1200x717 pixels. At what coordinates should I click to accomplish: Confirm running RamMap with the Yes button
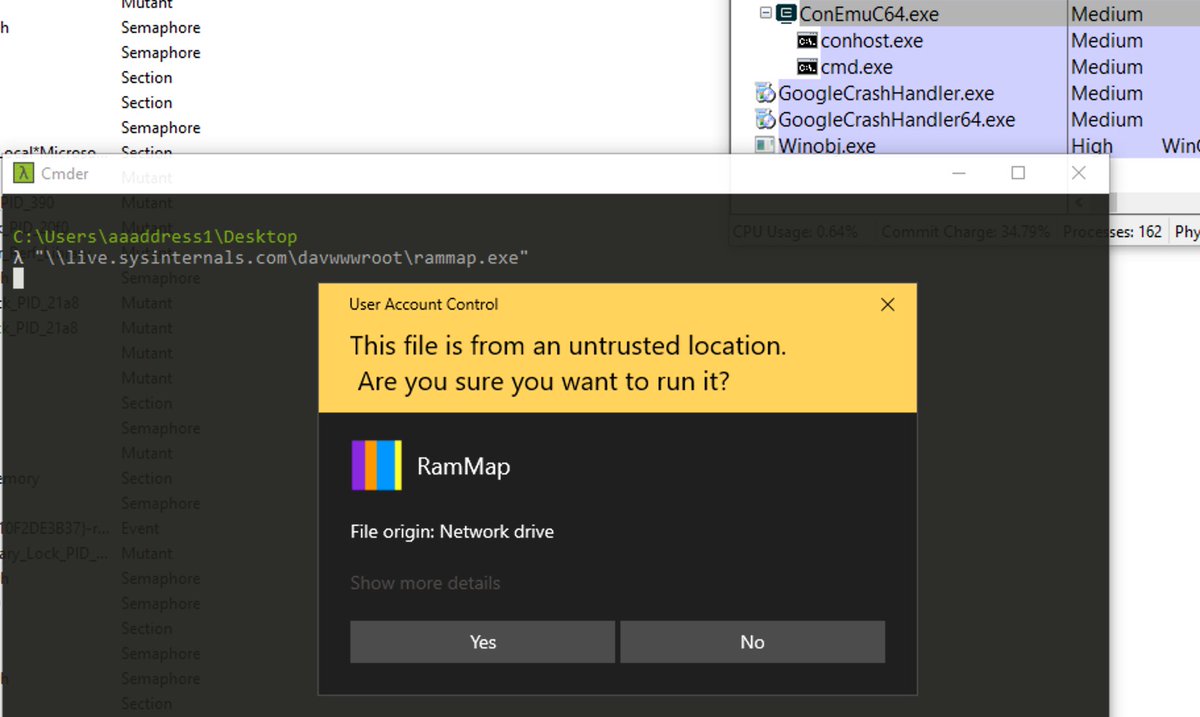click(482, 642)
